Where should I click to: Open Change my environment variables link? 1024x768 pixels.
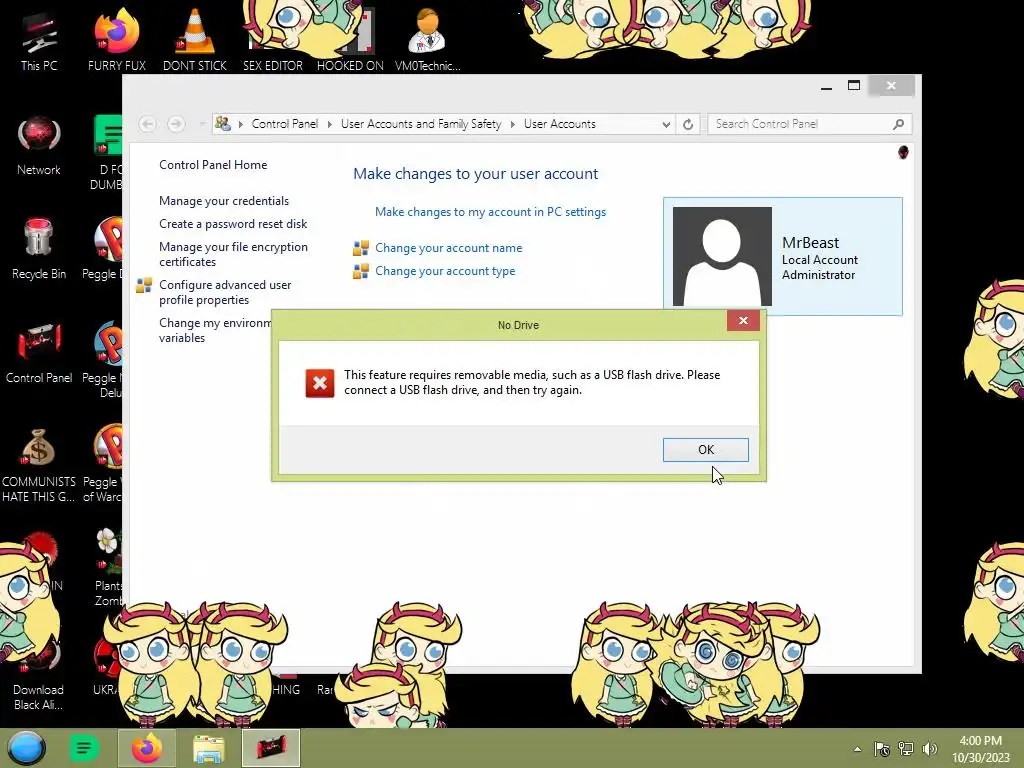coord(215,330)
